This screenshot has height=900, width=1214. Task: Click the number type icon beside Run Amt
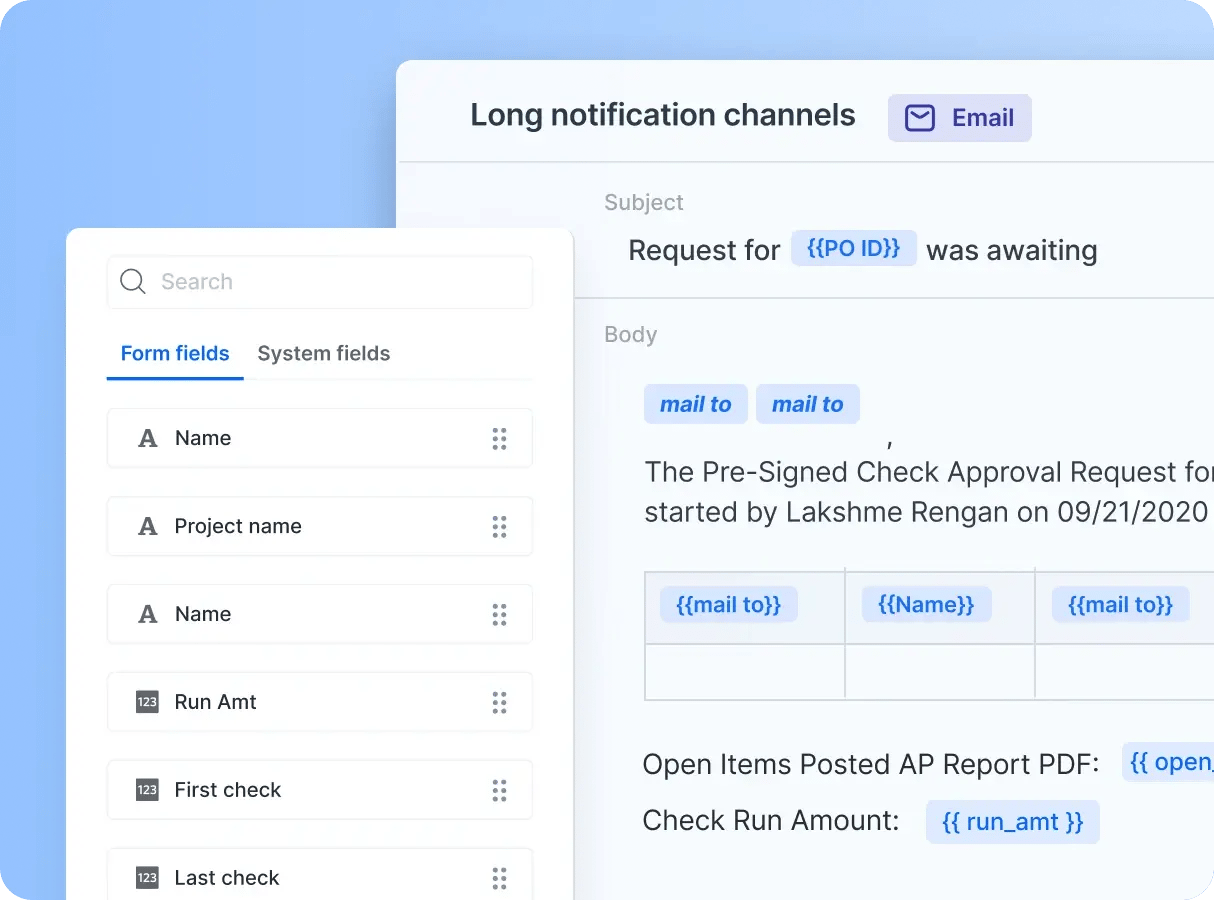(x=148, y=703)
